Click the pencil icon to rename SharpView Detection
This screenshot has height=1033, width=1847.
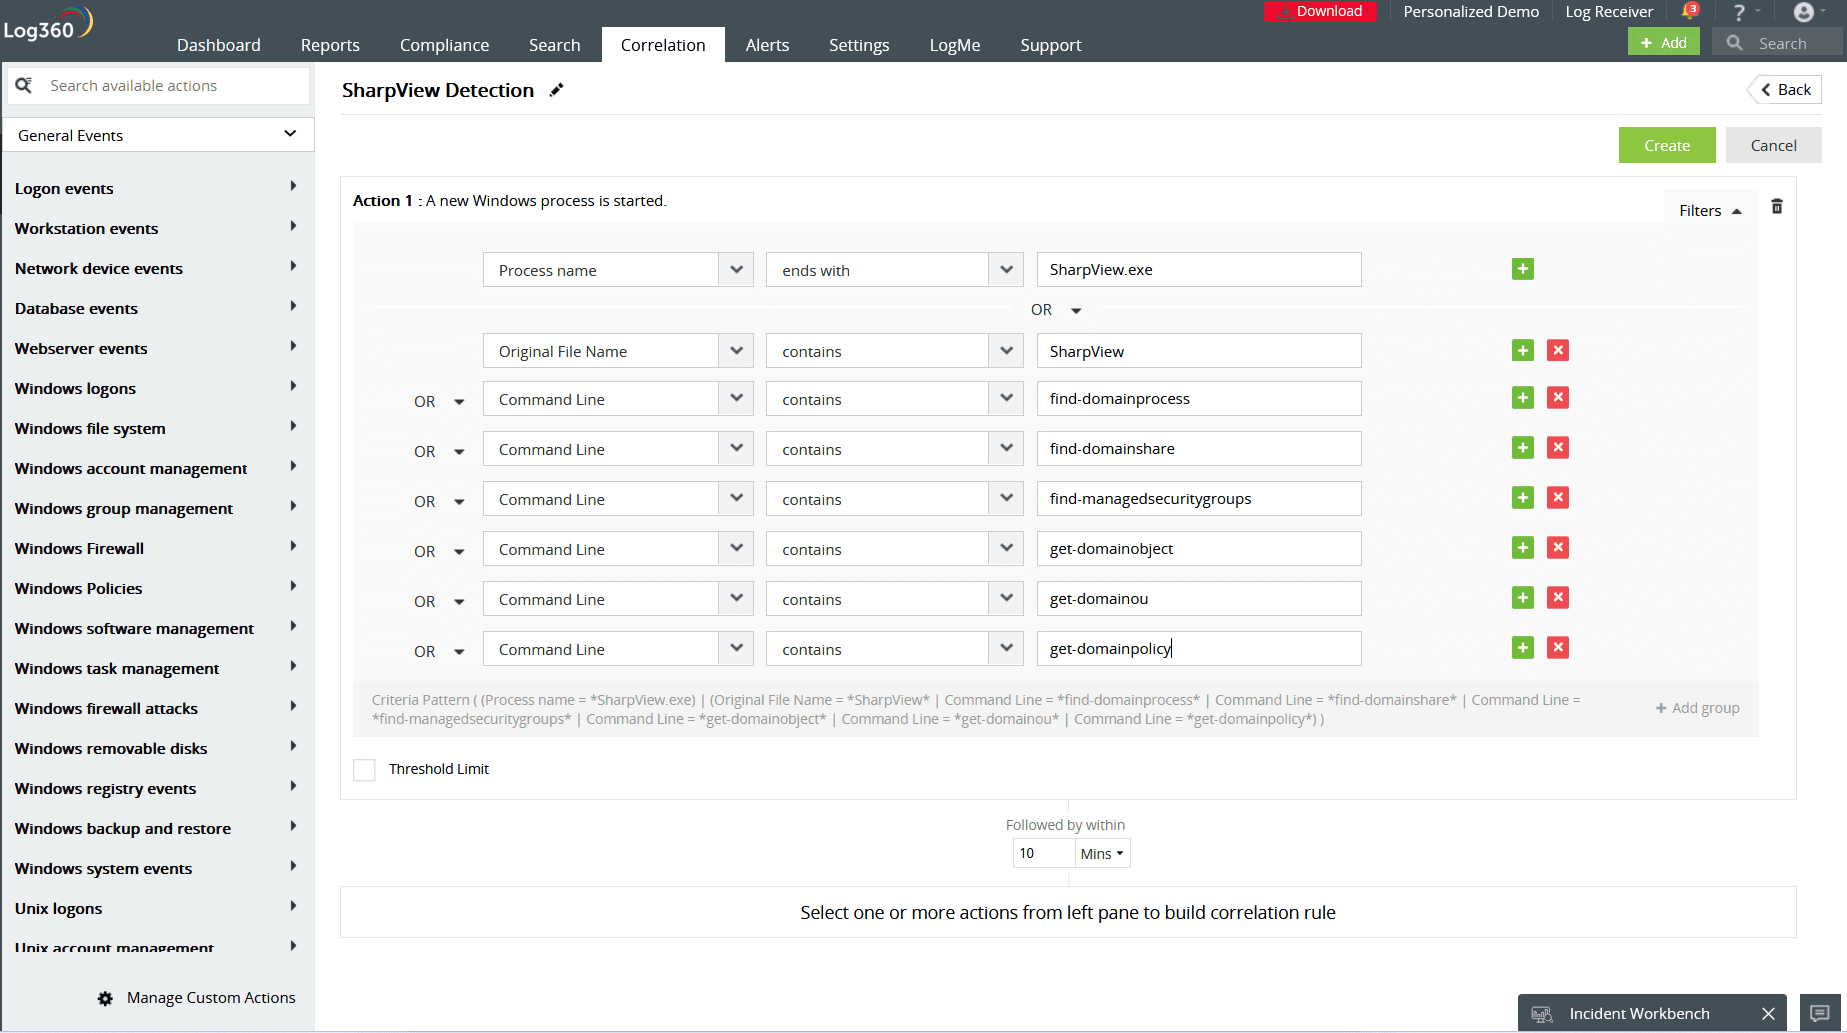point(557,90)
